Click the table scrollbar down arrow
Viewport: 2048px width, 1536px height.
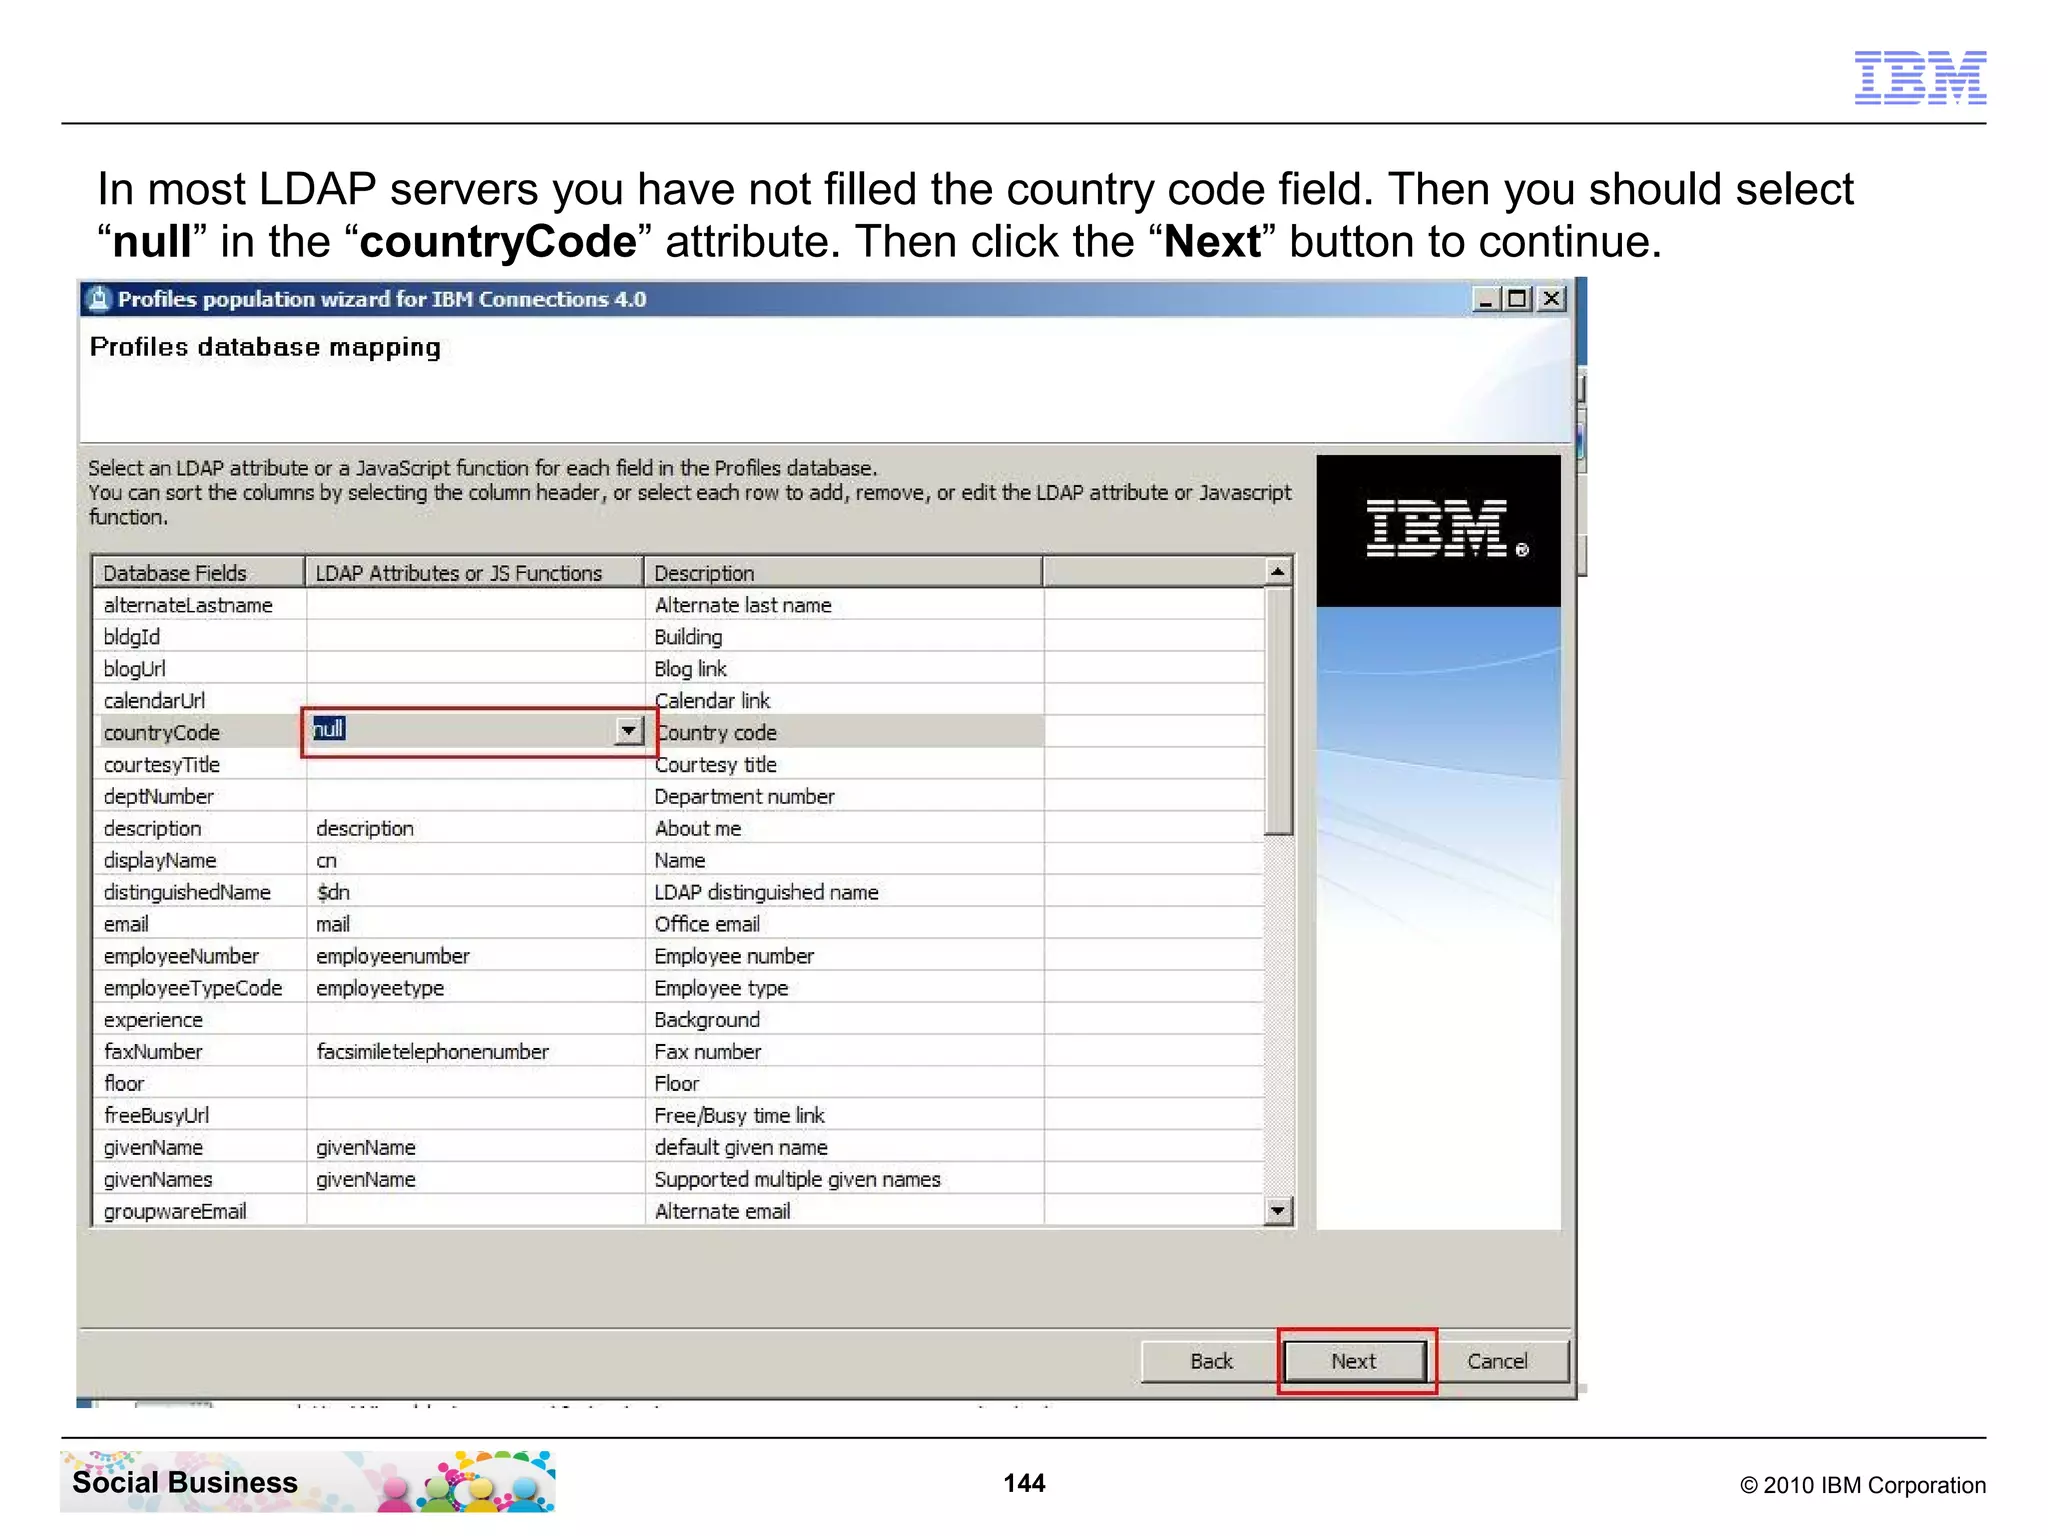pos(1278,1211)
